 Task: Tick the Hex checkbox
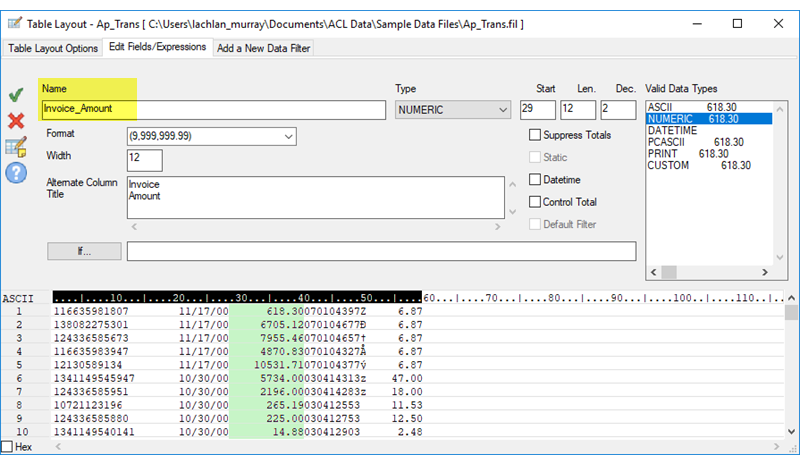[8, 446]
